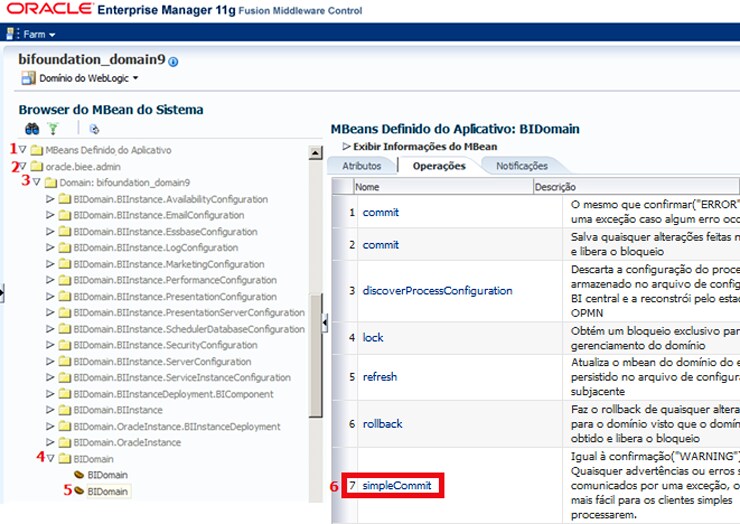The height and width of the screenshot is (524, 740).
Task: Select the BIDomain.BIInstance tree row
Action: click(x=118, y=410)
